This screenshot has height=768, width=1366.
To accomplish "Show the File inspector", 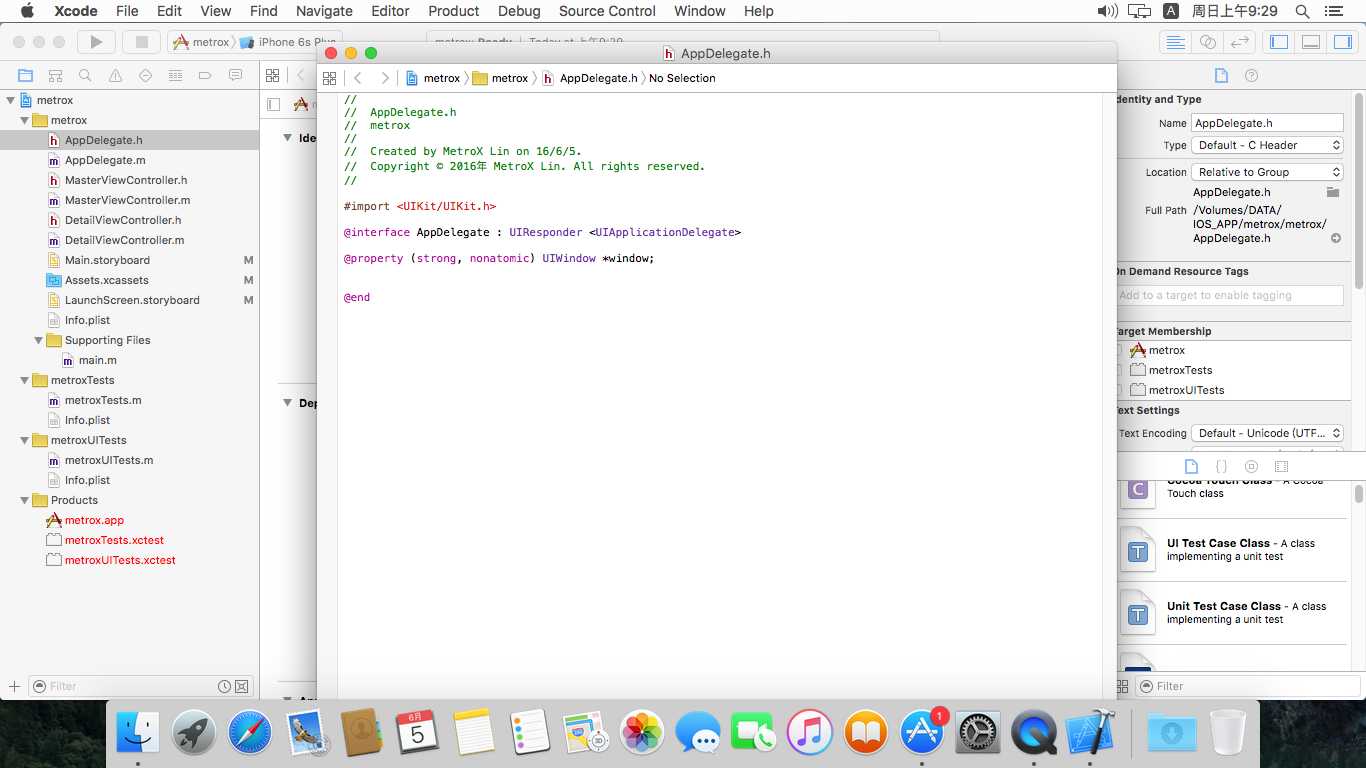I will (1221, 75).
